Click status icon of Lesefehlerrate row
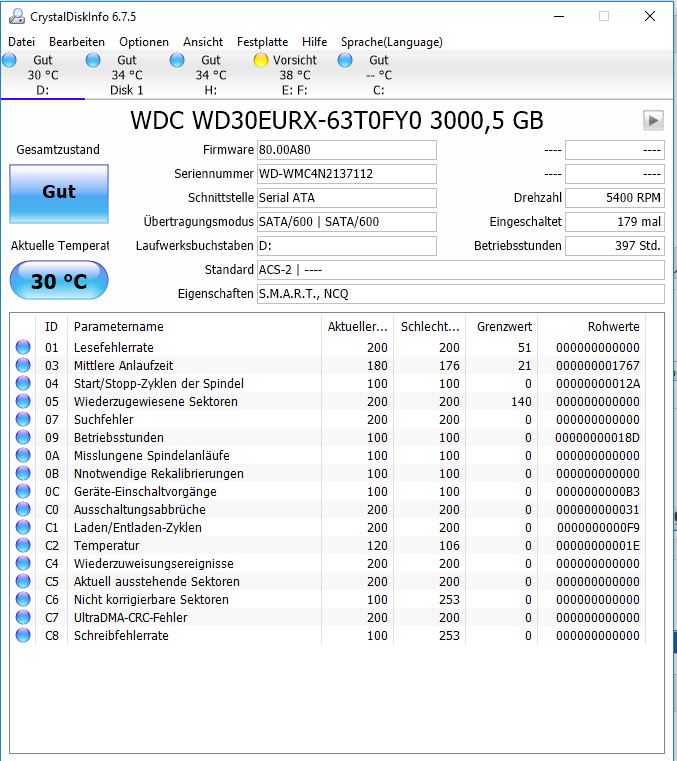Image resolution: width=677 pixels, height=761 pixels. (x=23, y=347)
